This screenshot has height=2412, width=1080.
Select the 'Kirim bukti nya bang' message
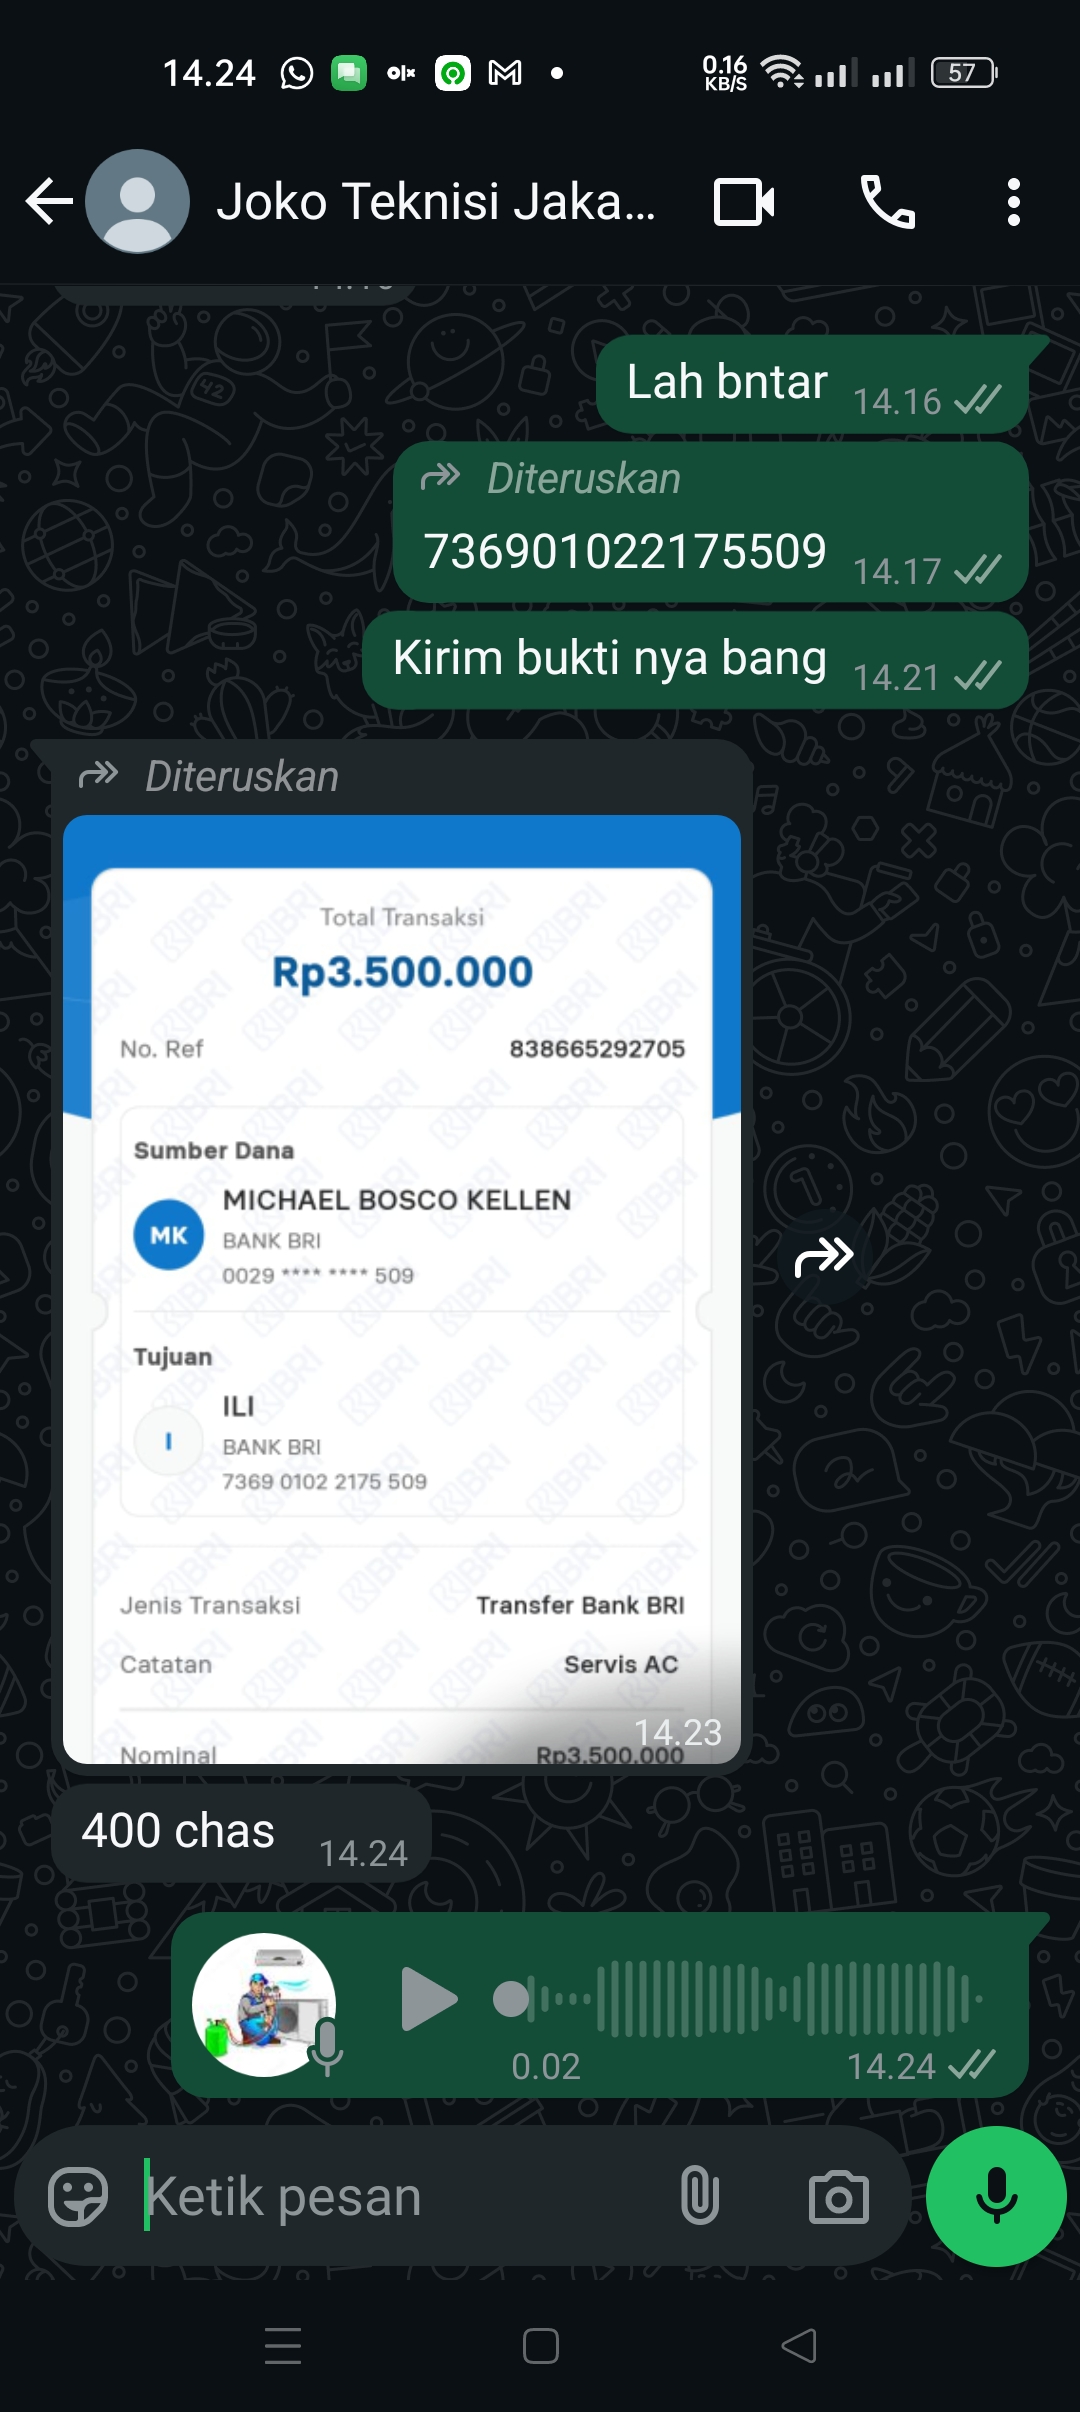tap(695, 660)
